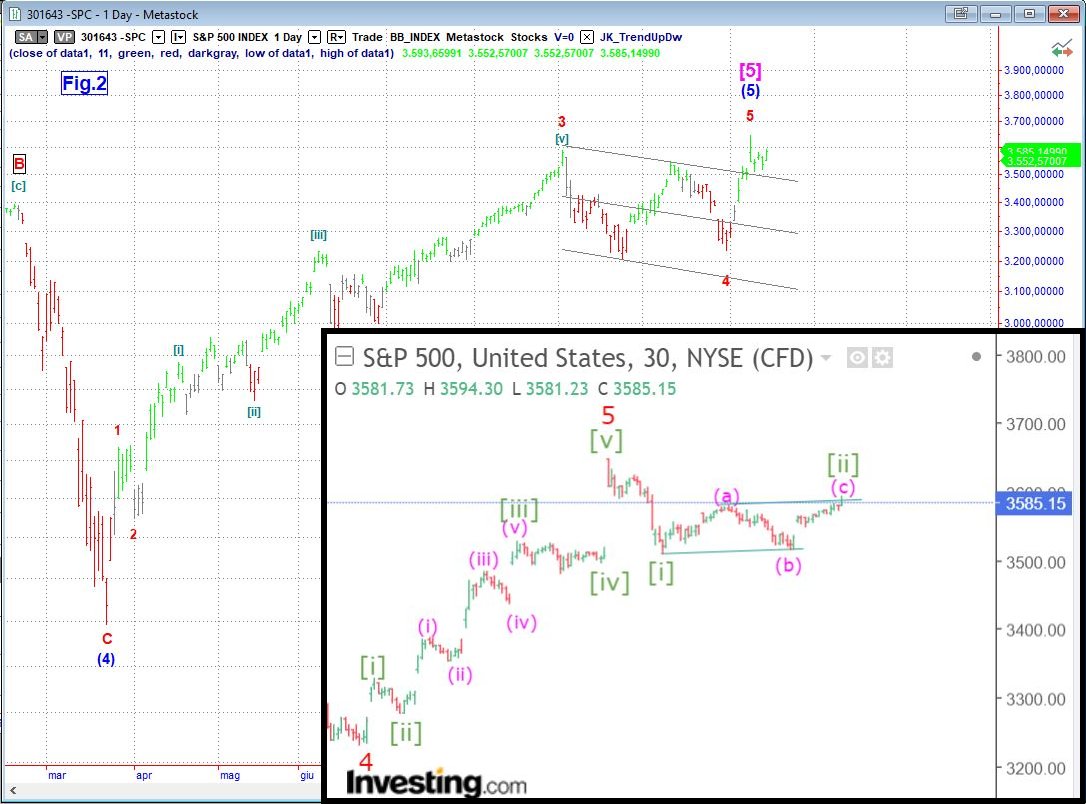
Task: Click the 3.593,65991 indicator value
Action: [431, 53]
